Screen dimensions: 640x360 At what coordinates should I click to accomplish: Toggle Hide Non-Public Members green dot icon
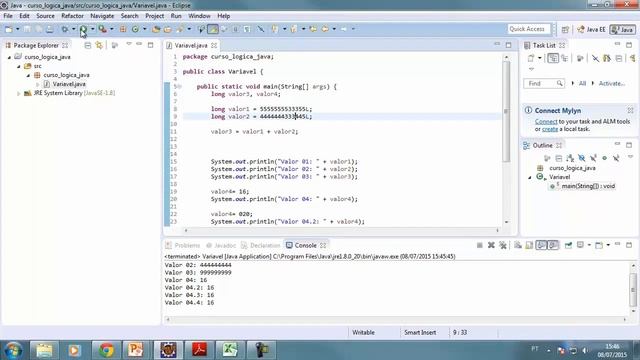click(x=604, y=158)
